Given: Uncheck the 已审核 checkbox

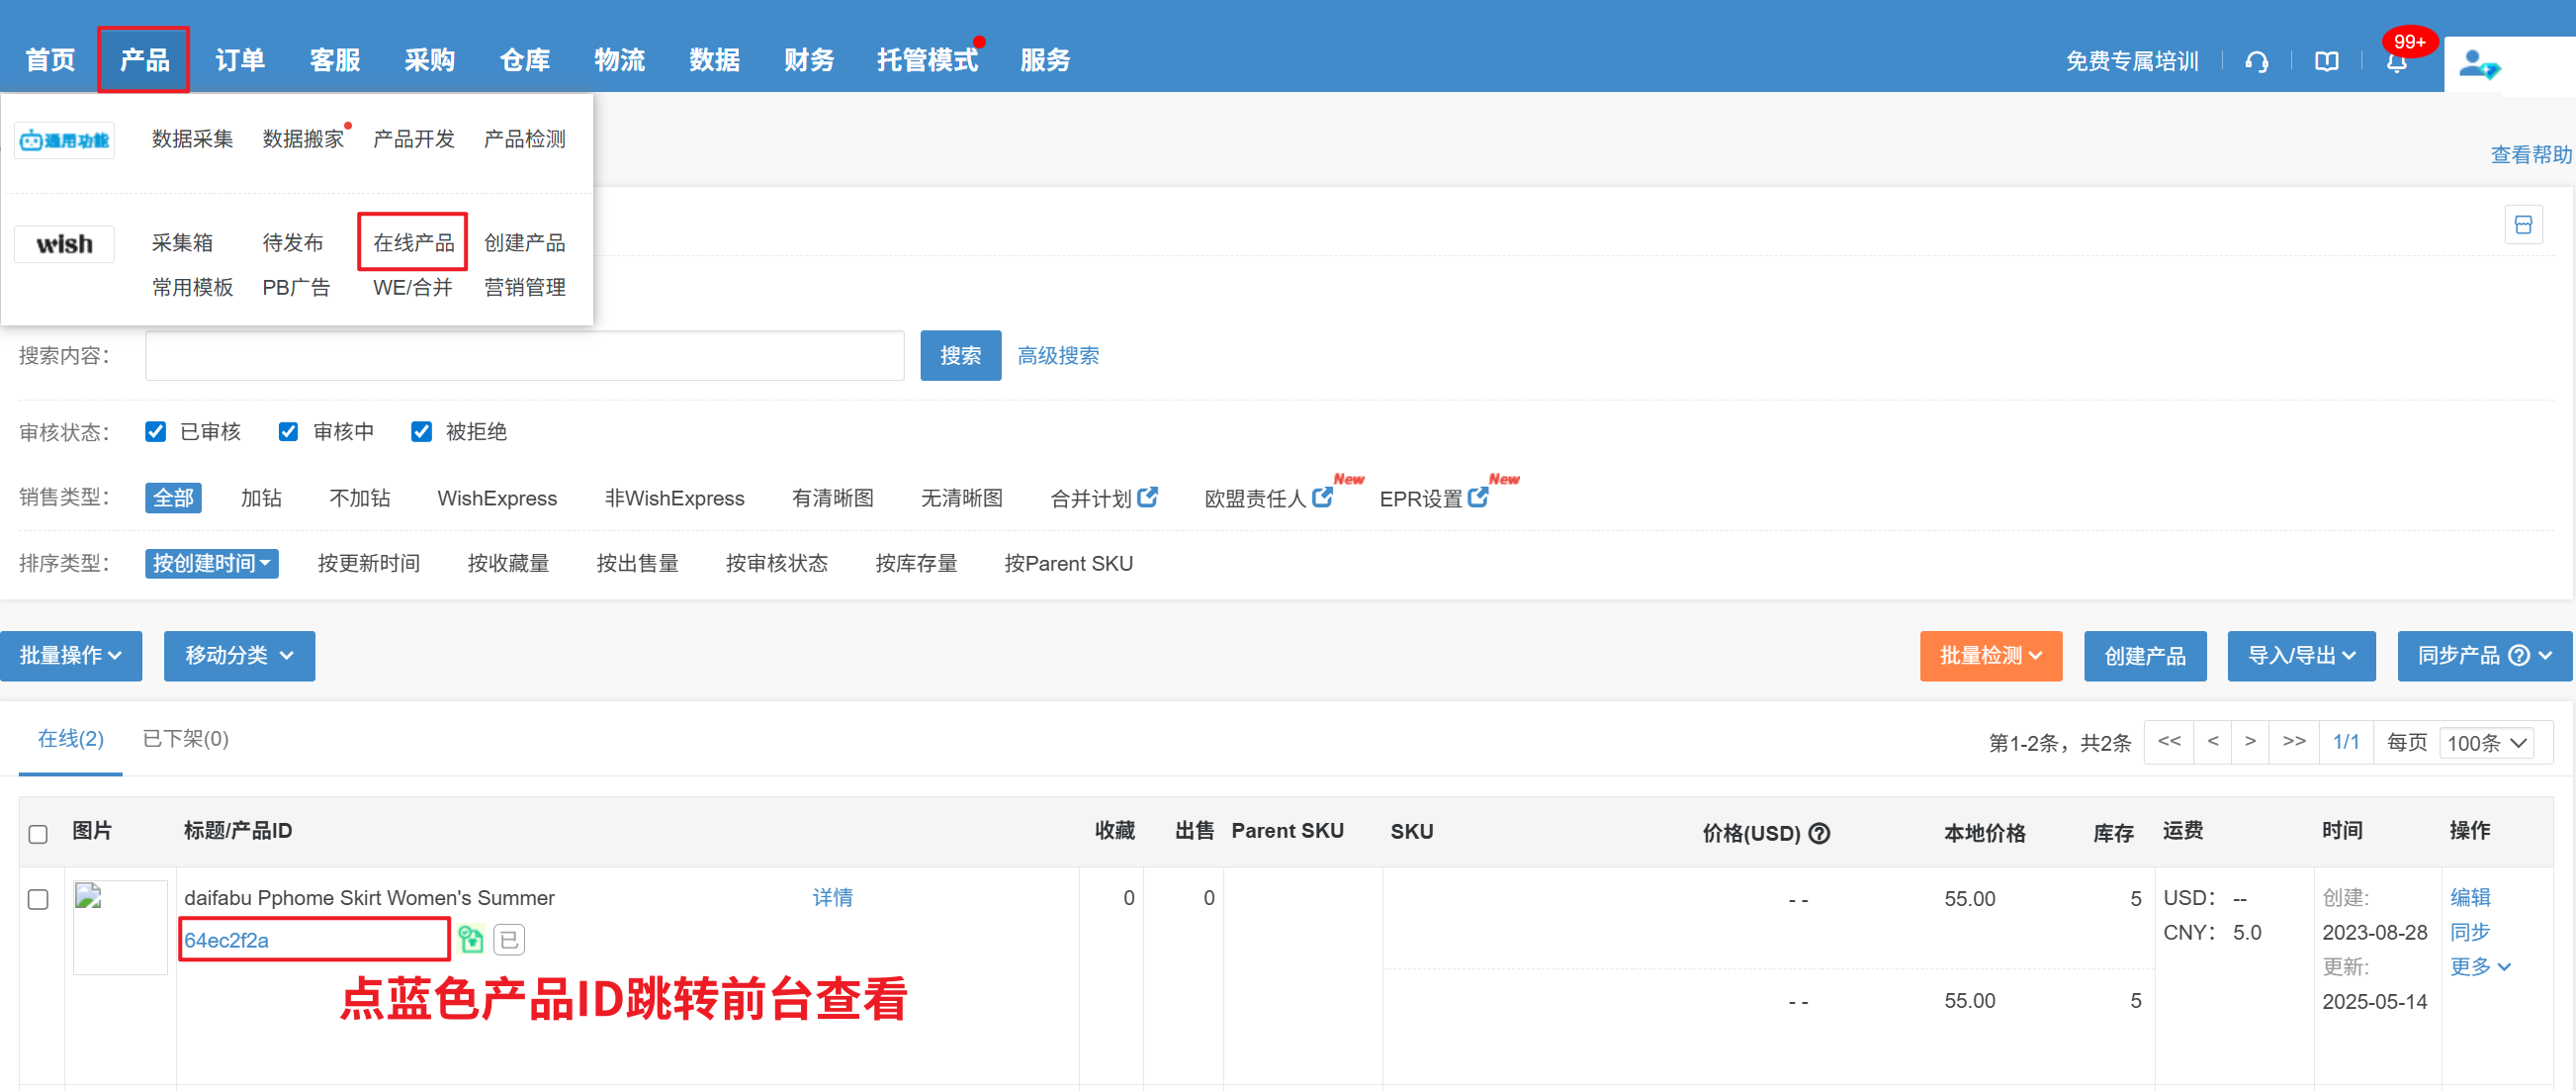Looking at the screenshot, I should point(155,431).
